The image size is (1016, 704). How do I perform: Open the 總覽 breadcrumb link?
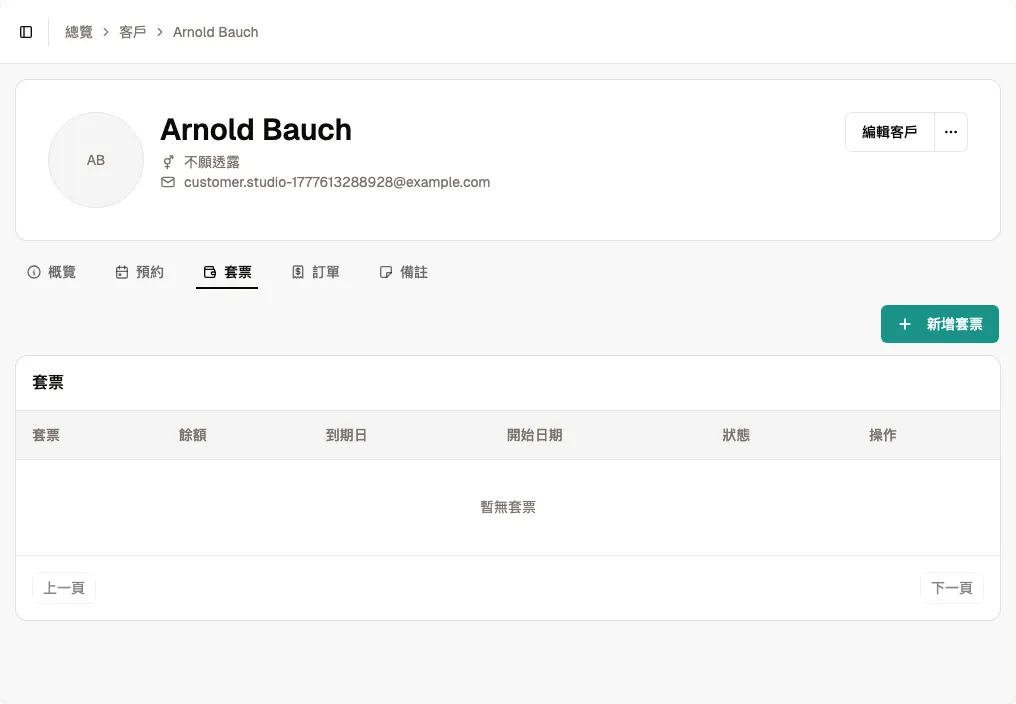79,32
